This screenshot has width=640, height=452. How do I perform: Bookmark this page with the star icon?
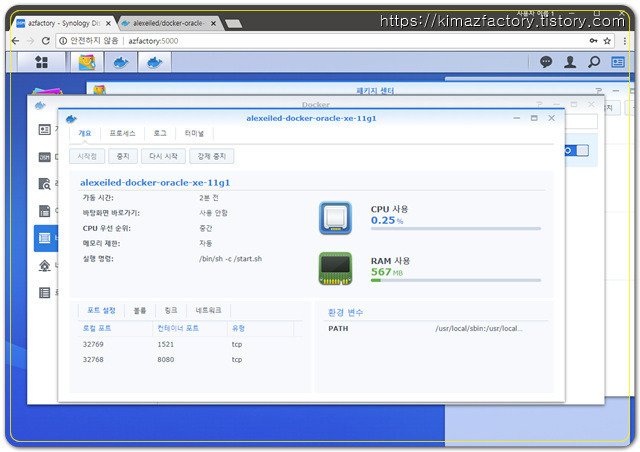click(607, 41)
